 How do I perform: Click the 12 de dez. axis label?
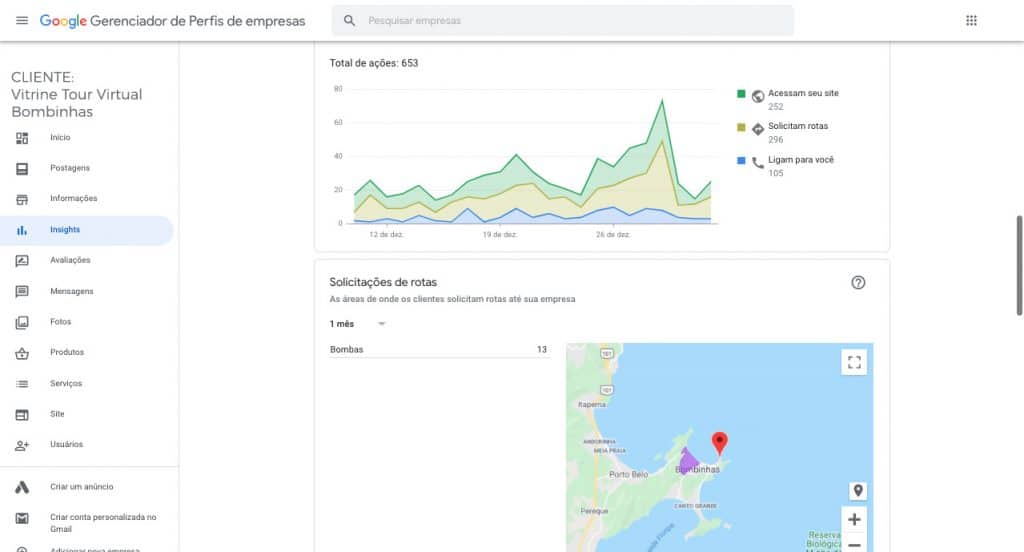386,235
